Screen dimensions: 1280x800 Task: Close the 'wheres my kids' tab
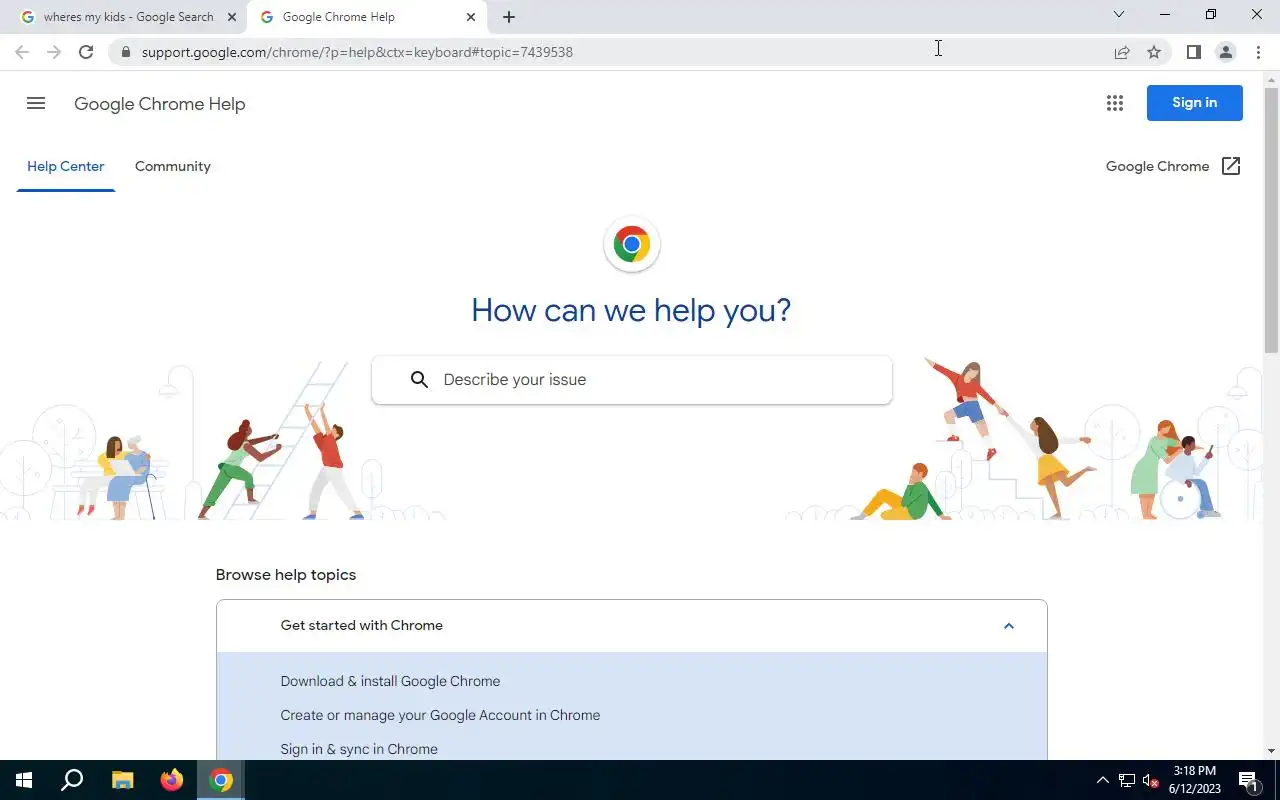click(232, 17)
